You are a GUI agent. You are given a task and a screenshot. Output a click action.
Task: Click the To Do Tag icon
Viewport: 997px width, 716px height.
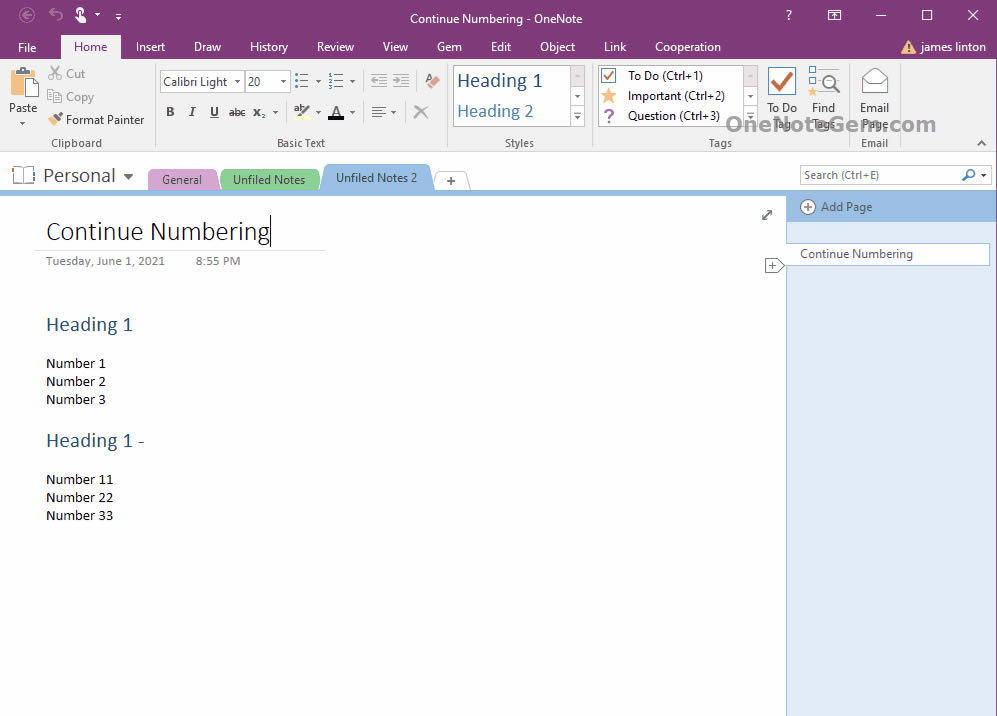pyautogui.click(x=781, y=95)
